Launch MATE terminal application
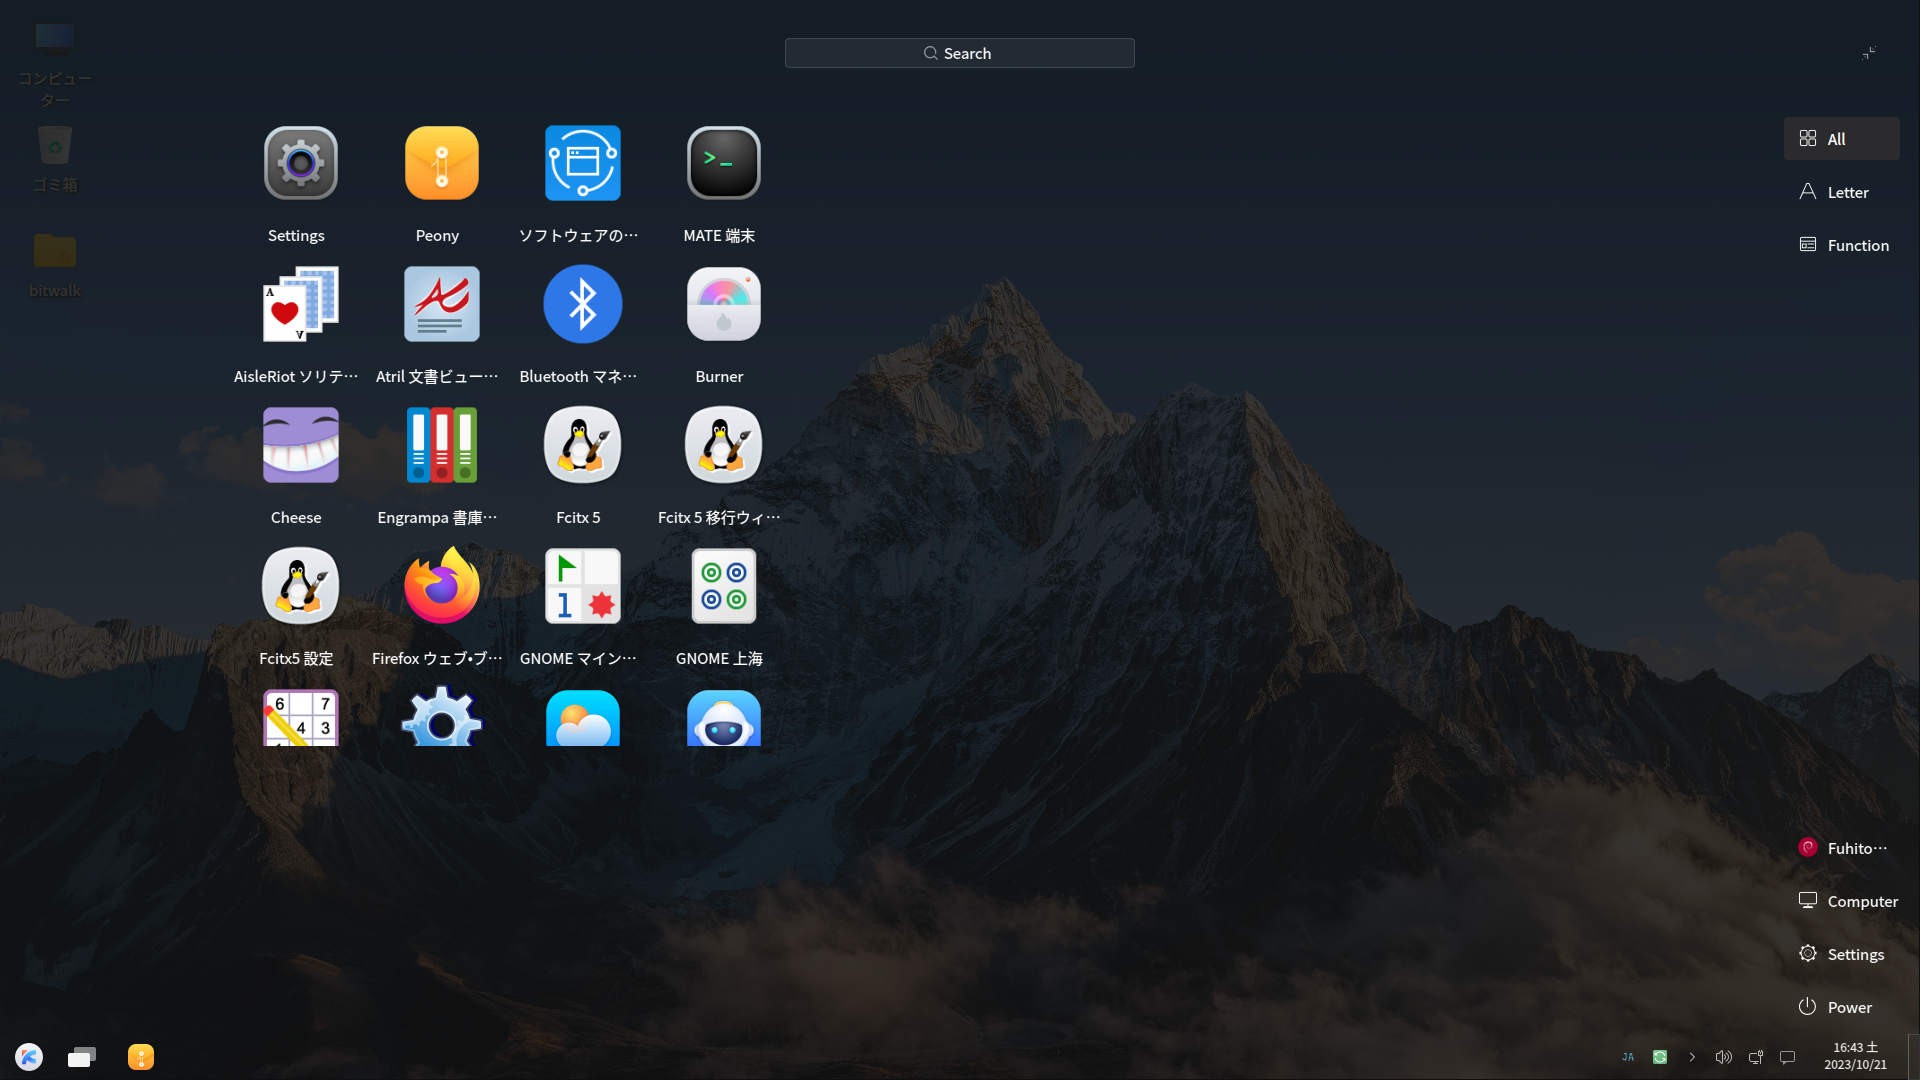1920x1080 pixels. point(723,163)
